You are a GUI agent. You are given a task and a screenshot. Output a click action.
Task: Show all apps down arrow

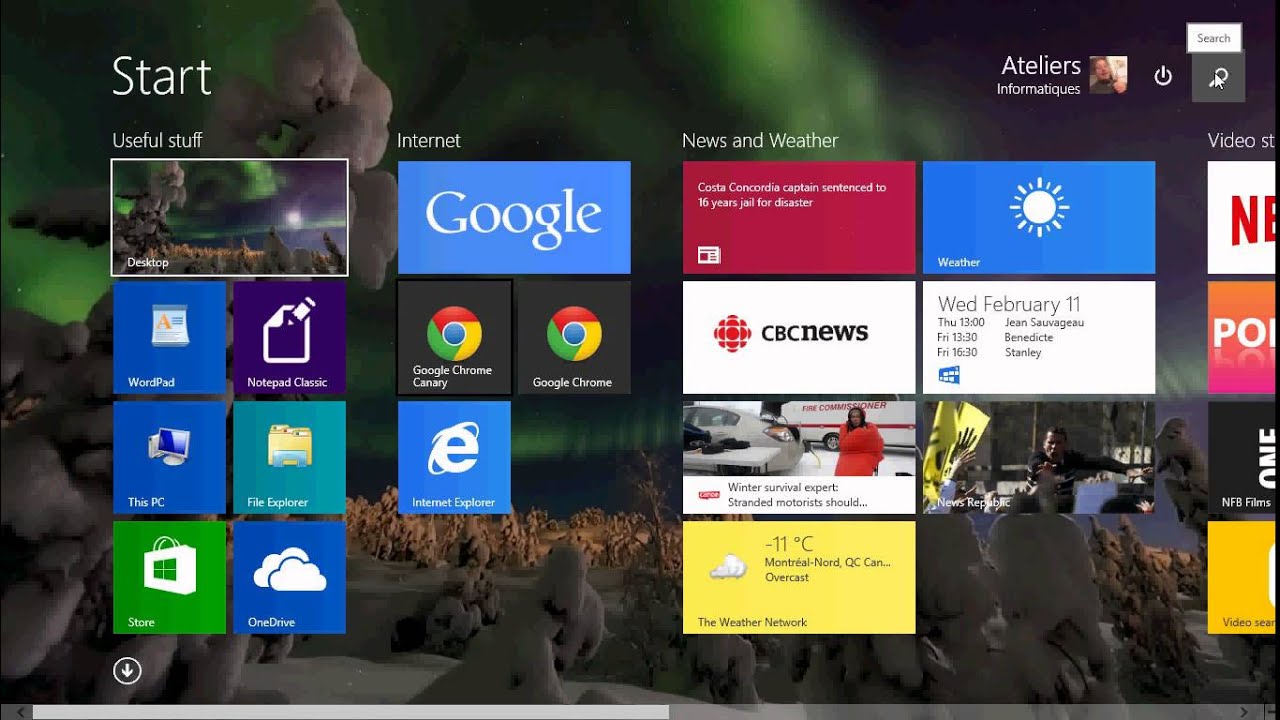pyautogui.click(x=127, y=670)
